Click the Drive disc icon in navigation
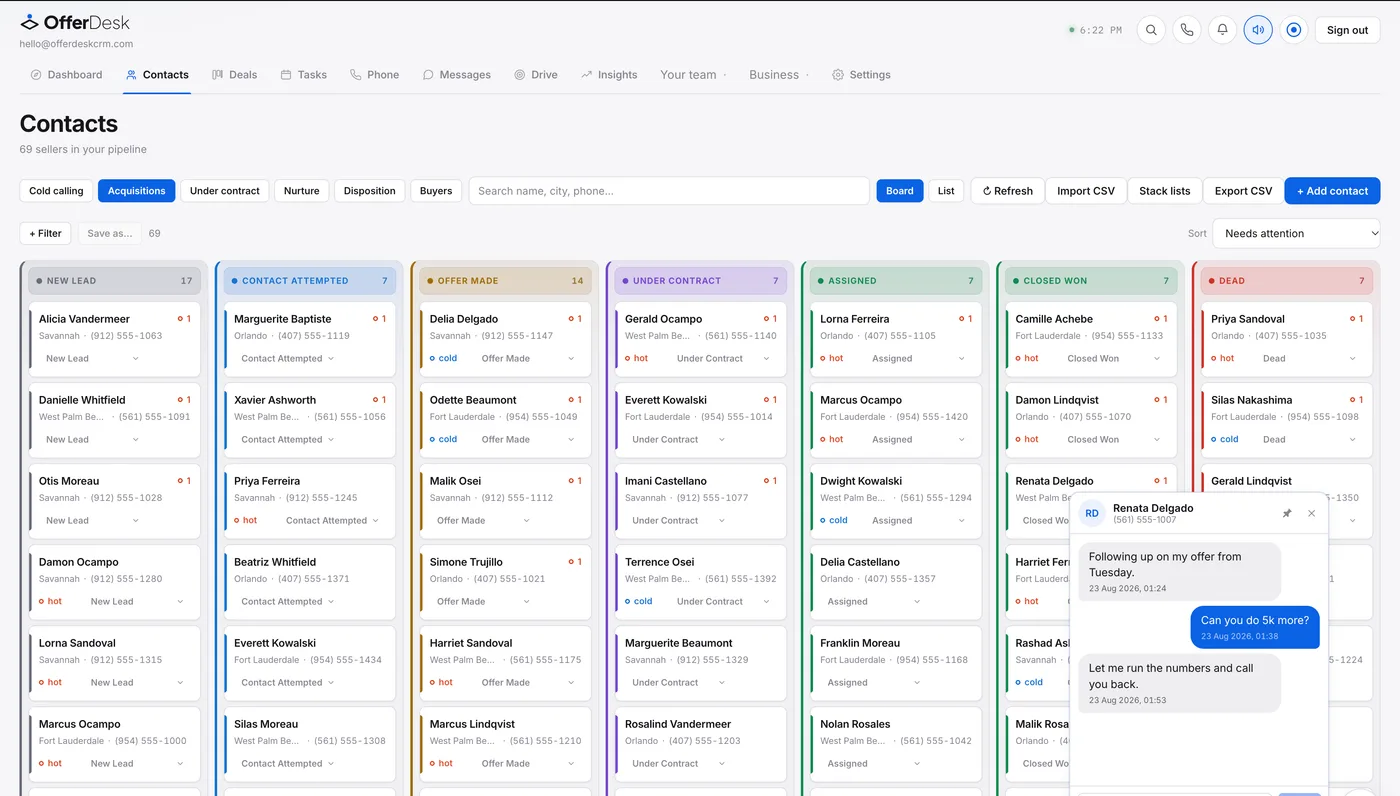1400x796 pixels. [520, 75]
